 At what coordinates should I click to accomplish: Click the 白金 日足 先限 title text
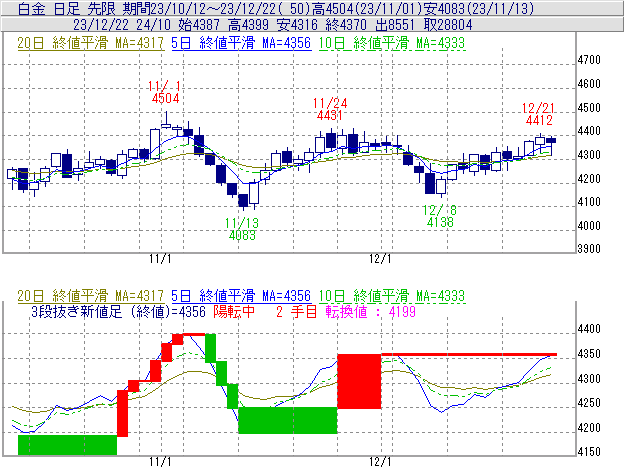click(x=68, y=8)
